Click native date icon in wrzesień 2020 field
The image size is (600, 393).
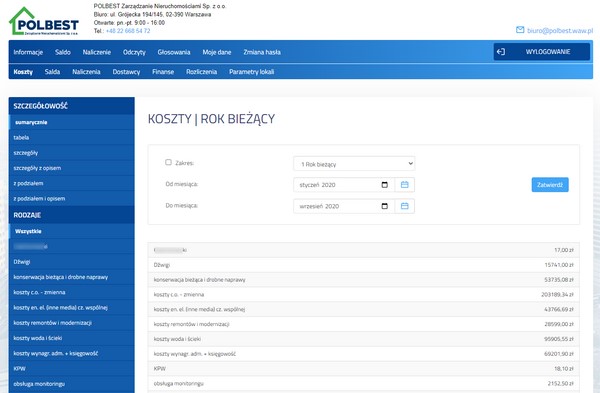(x=385, y=206)
